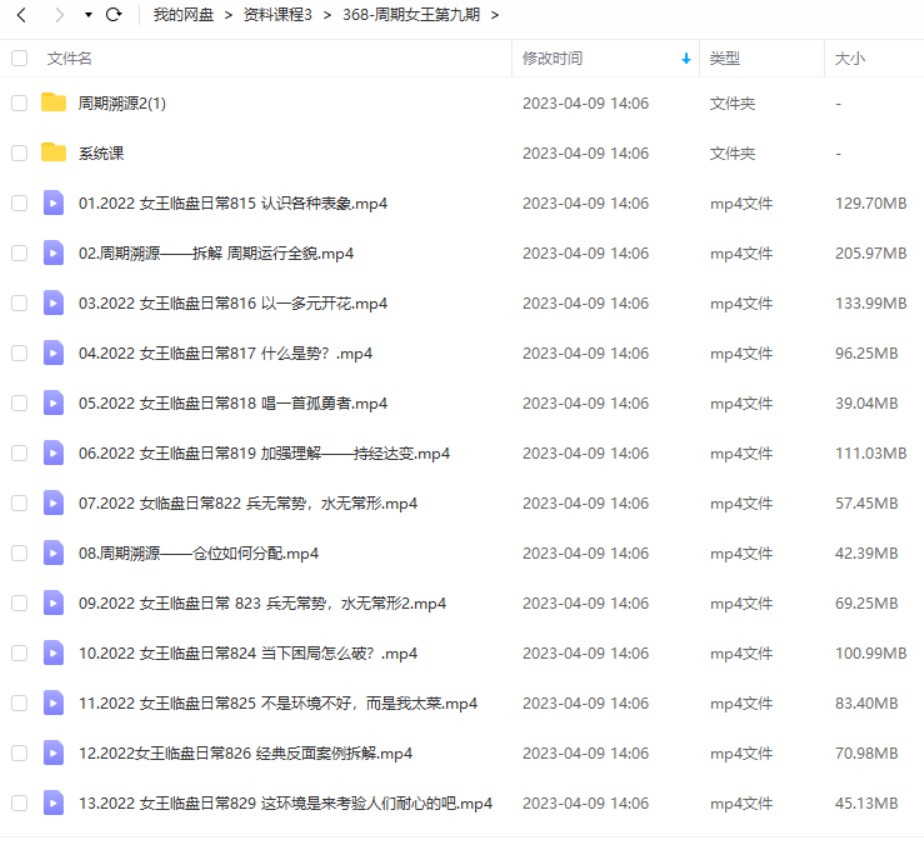Select file name 13.2022 女王临盘日常829 这环境是来考验 file
This screenshot has width=924, height=848.
pos(285,803)
